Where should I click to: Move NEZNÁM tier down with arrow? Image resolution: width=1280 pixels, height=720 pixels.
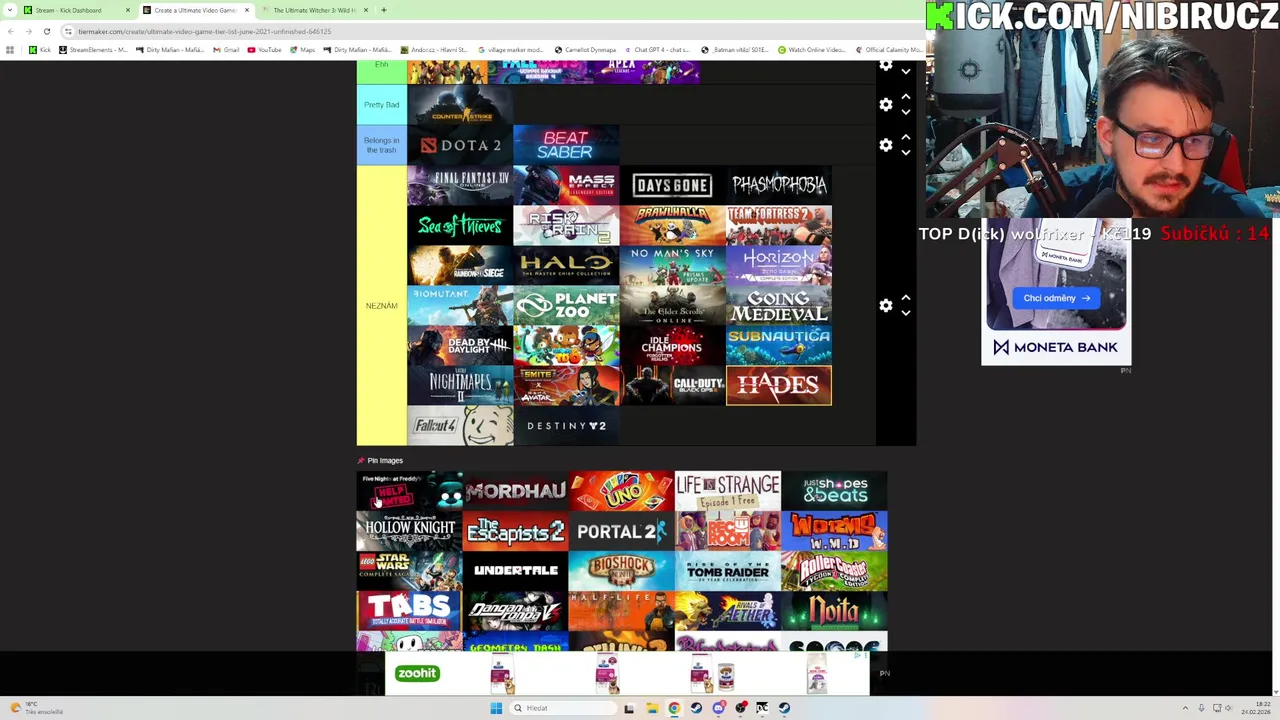(x=906, y=313)
